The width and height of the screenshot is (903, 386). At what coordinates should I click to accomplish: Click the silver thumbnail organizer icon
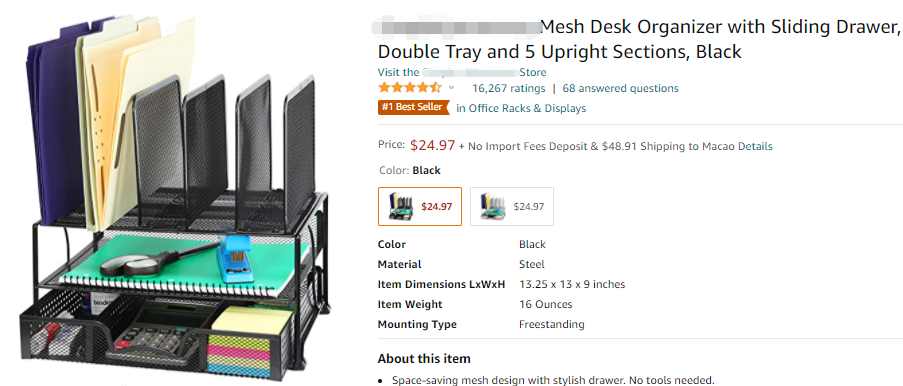[x=492, y=206]
